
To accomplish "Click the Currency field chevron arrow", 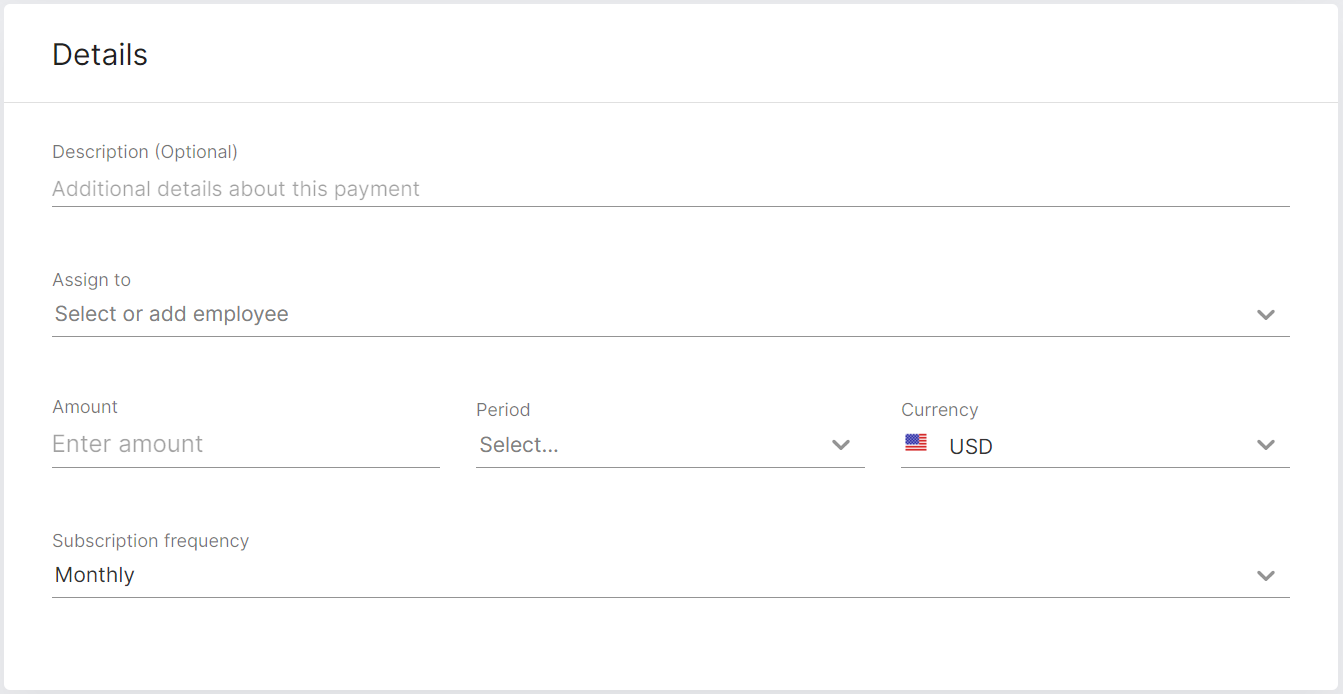I will 1265,445.
